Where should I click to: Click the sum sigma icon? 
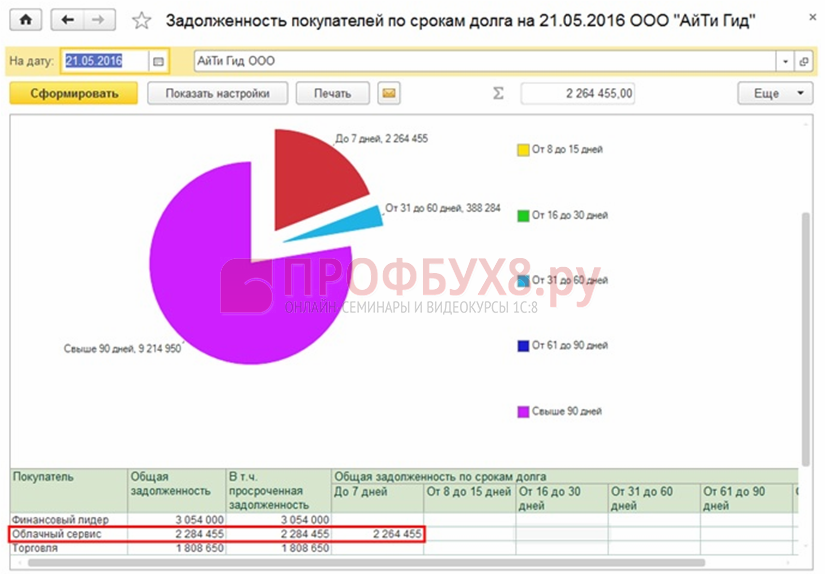pyautogui.click(x=498, y=94)
